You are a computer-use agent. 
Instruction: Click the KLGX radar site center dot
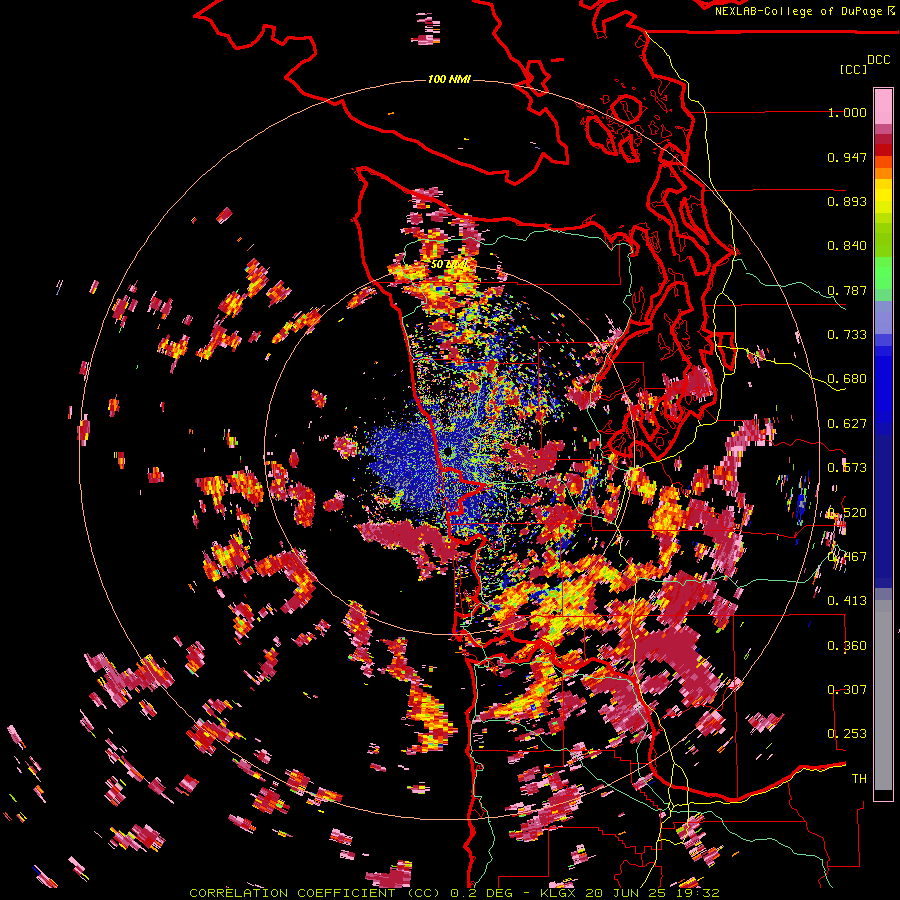tap(447, 453)
